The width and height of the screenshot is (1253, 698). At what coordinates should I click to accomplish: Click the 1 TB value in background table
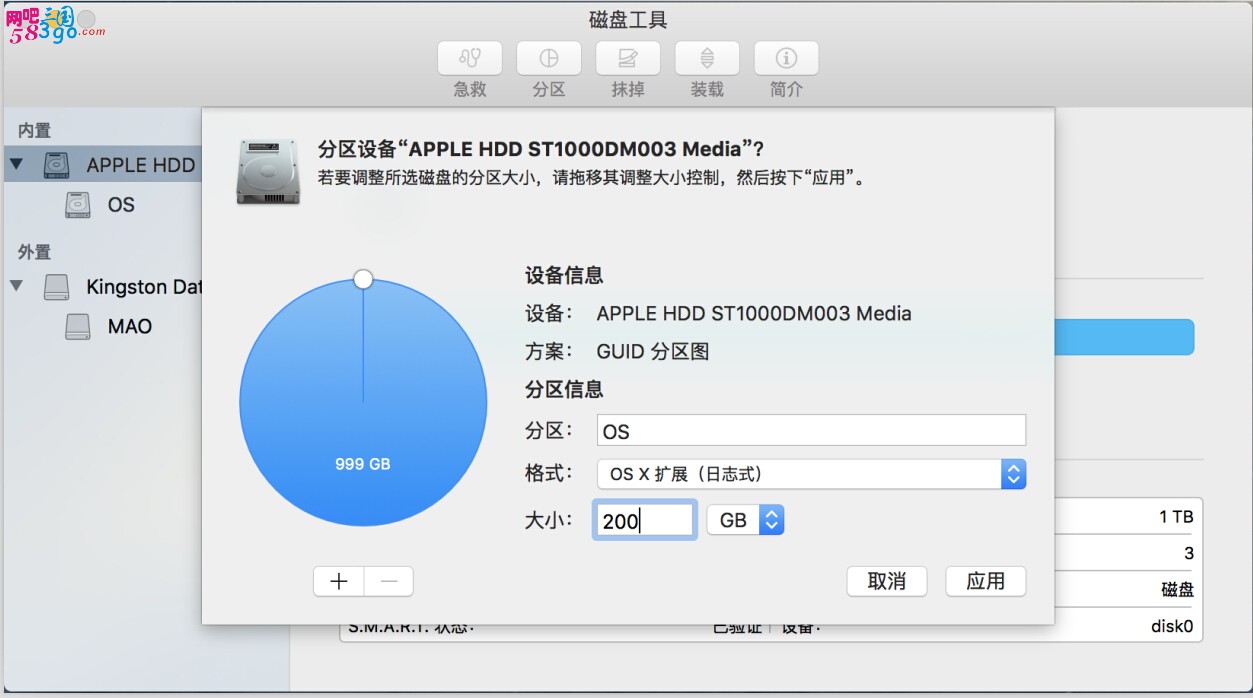[1176, 517]
